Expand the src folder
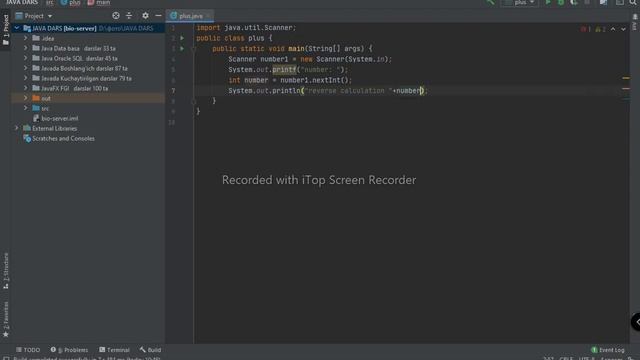640x360 pixels. point(25,108)
